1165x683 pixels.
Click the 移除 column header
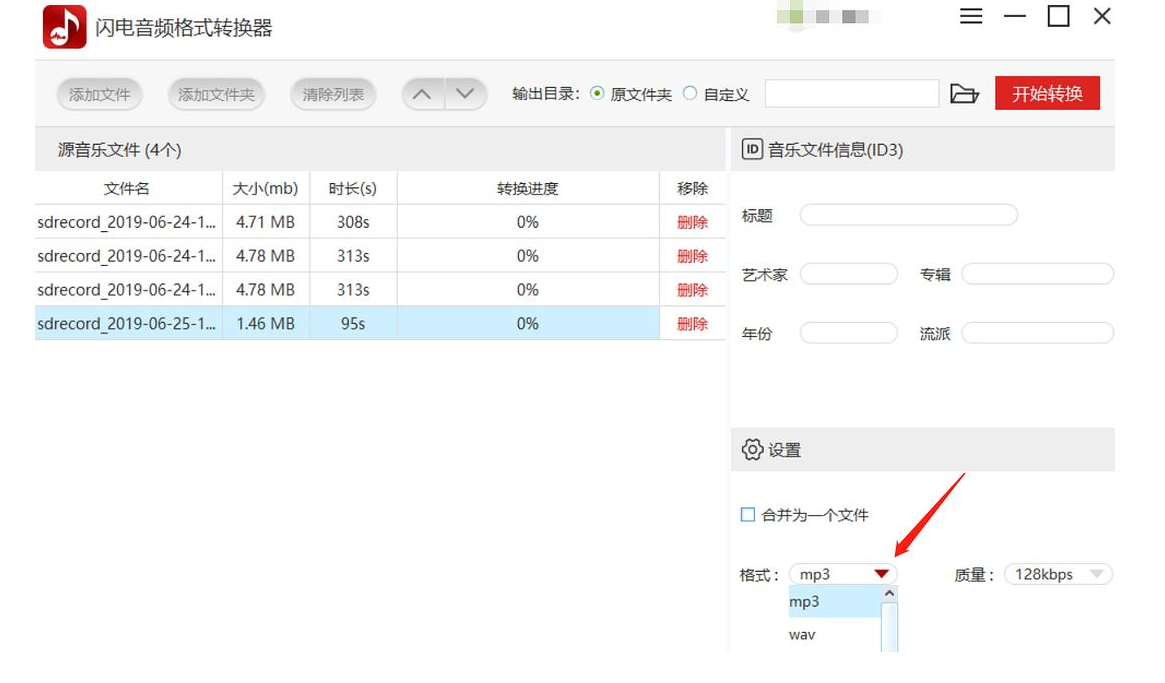pyautogui.click(x=692, y=189)
